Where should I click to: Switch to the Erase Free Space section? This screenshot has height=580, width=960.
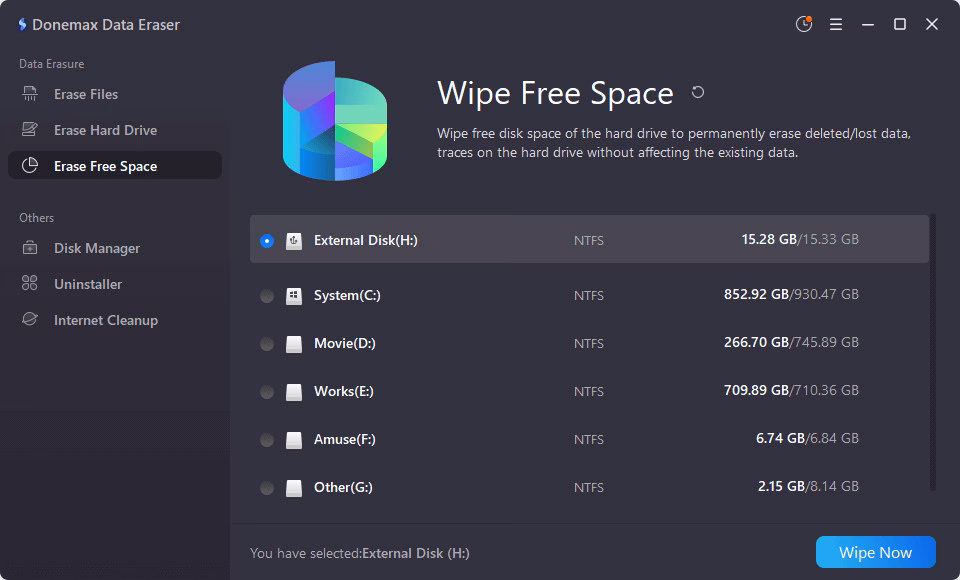coord(114,165)
